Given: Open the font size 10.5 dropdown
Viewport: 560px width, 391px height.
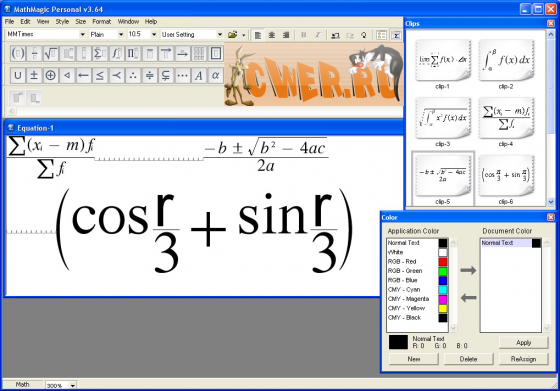Looking at the screenshot, I should (154, 34).
